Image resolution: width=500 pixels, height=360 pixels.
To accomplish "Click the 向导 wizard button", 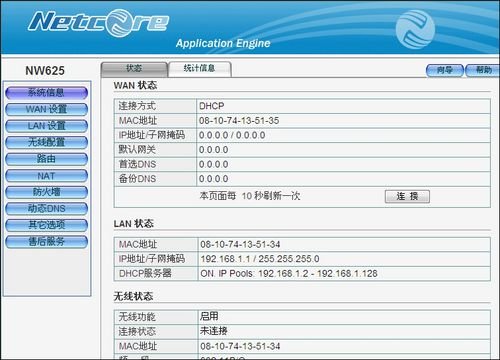I will [445, 70].
